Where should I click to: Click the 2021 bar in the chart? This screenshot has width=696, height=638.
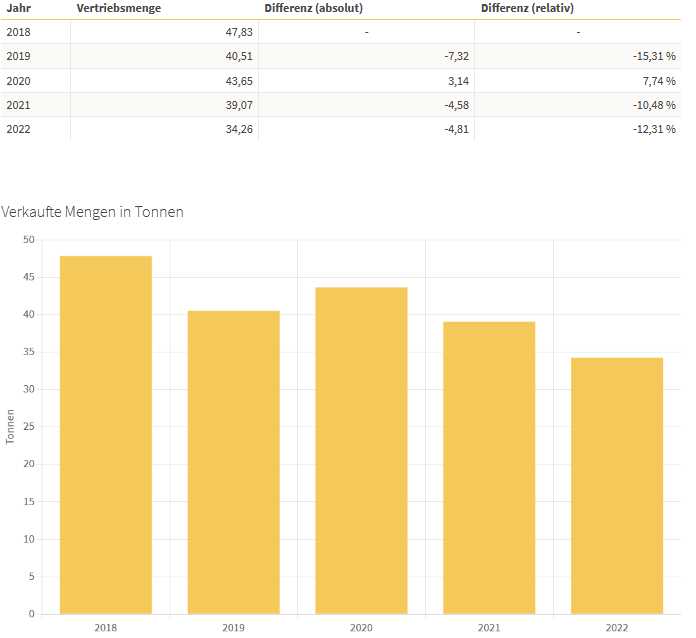pyautogui.click(x=489, y=468)
